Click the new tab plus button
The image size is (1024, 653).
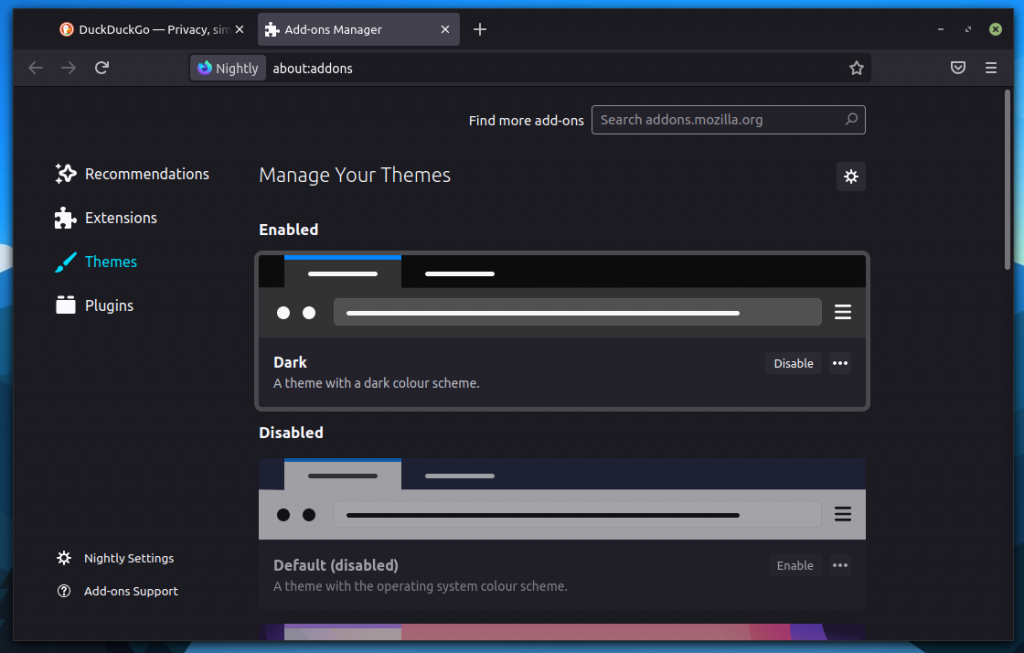tap(480, 29)
